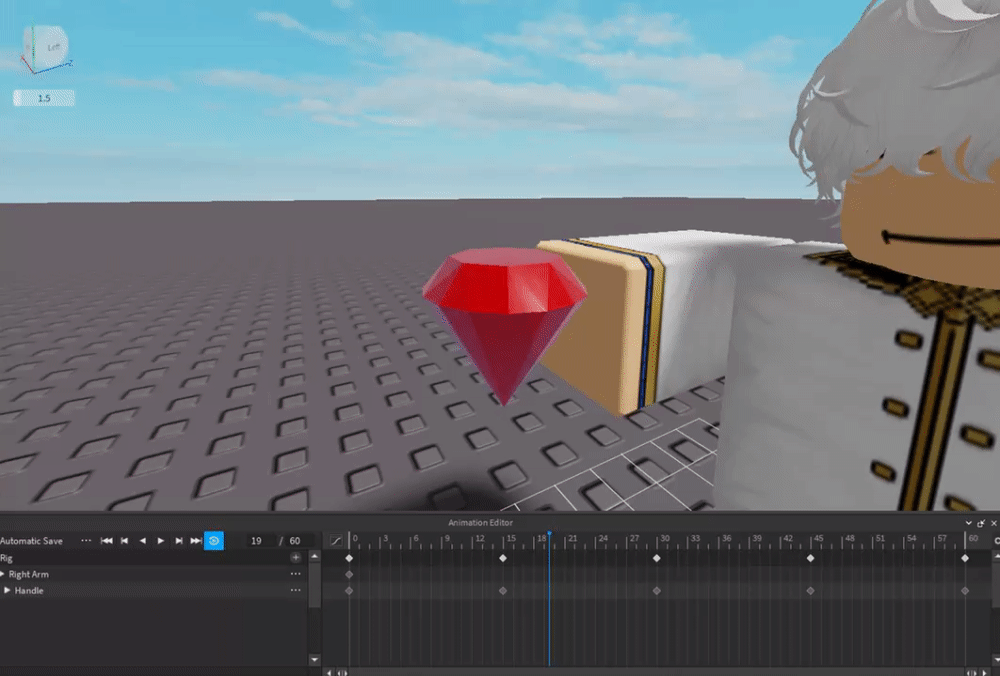Image resolution: width=1000 pixels, height=676 pixels.
Task: Select the Rig summary keyframe at frame 45
Action: 810,558
